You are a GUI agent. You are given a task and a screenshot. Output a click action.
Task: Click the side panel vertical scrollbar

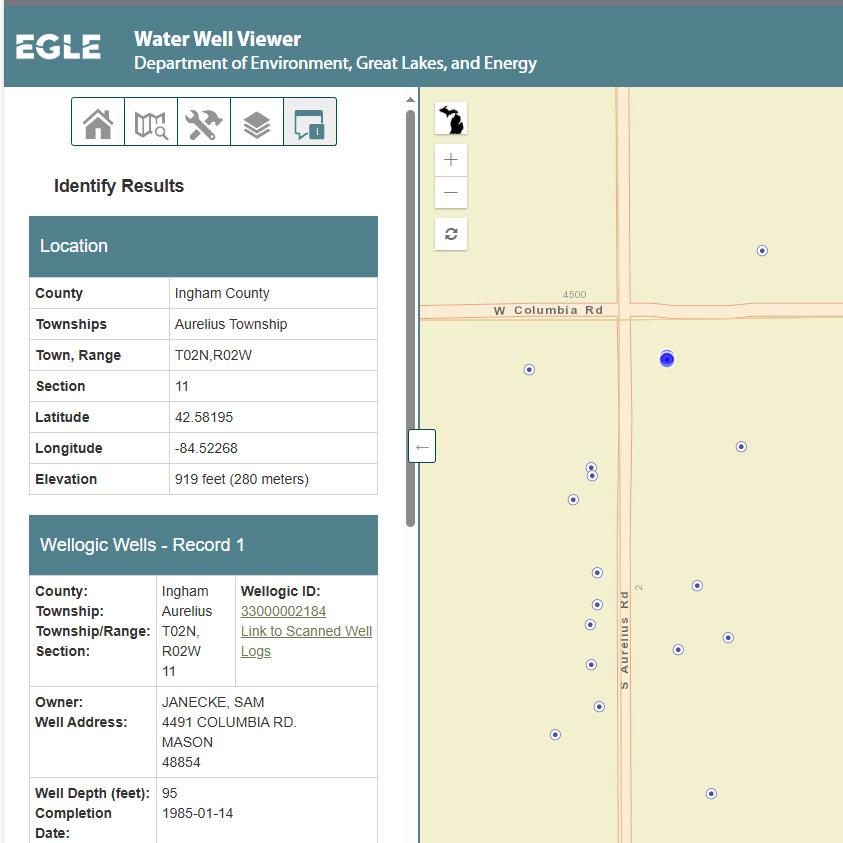click(x=410, y=318)
